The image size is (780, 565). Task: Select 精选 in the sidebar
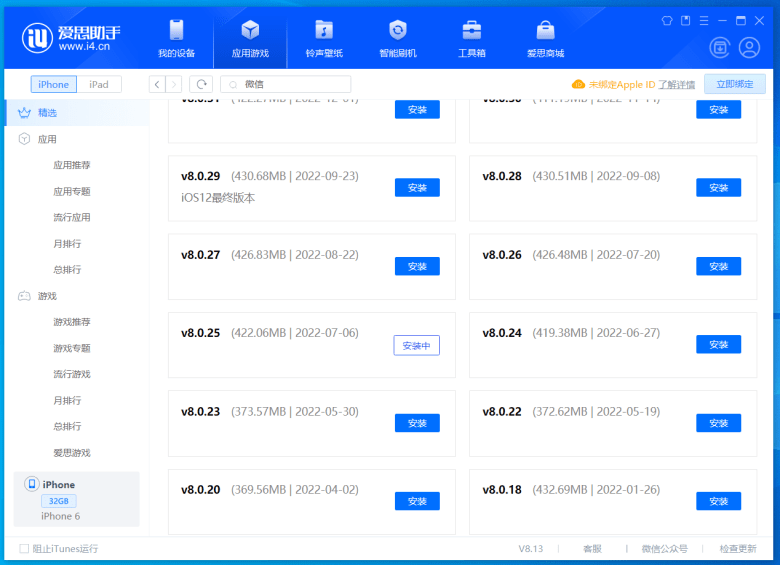[x=76, y=113]
